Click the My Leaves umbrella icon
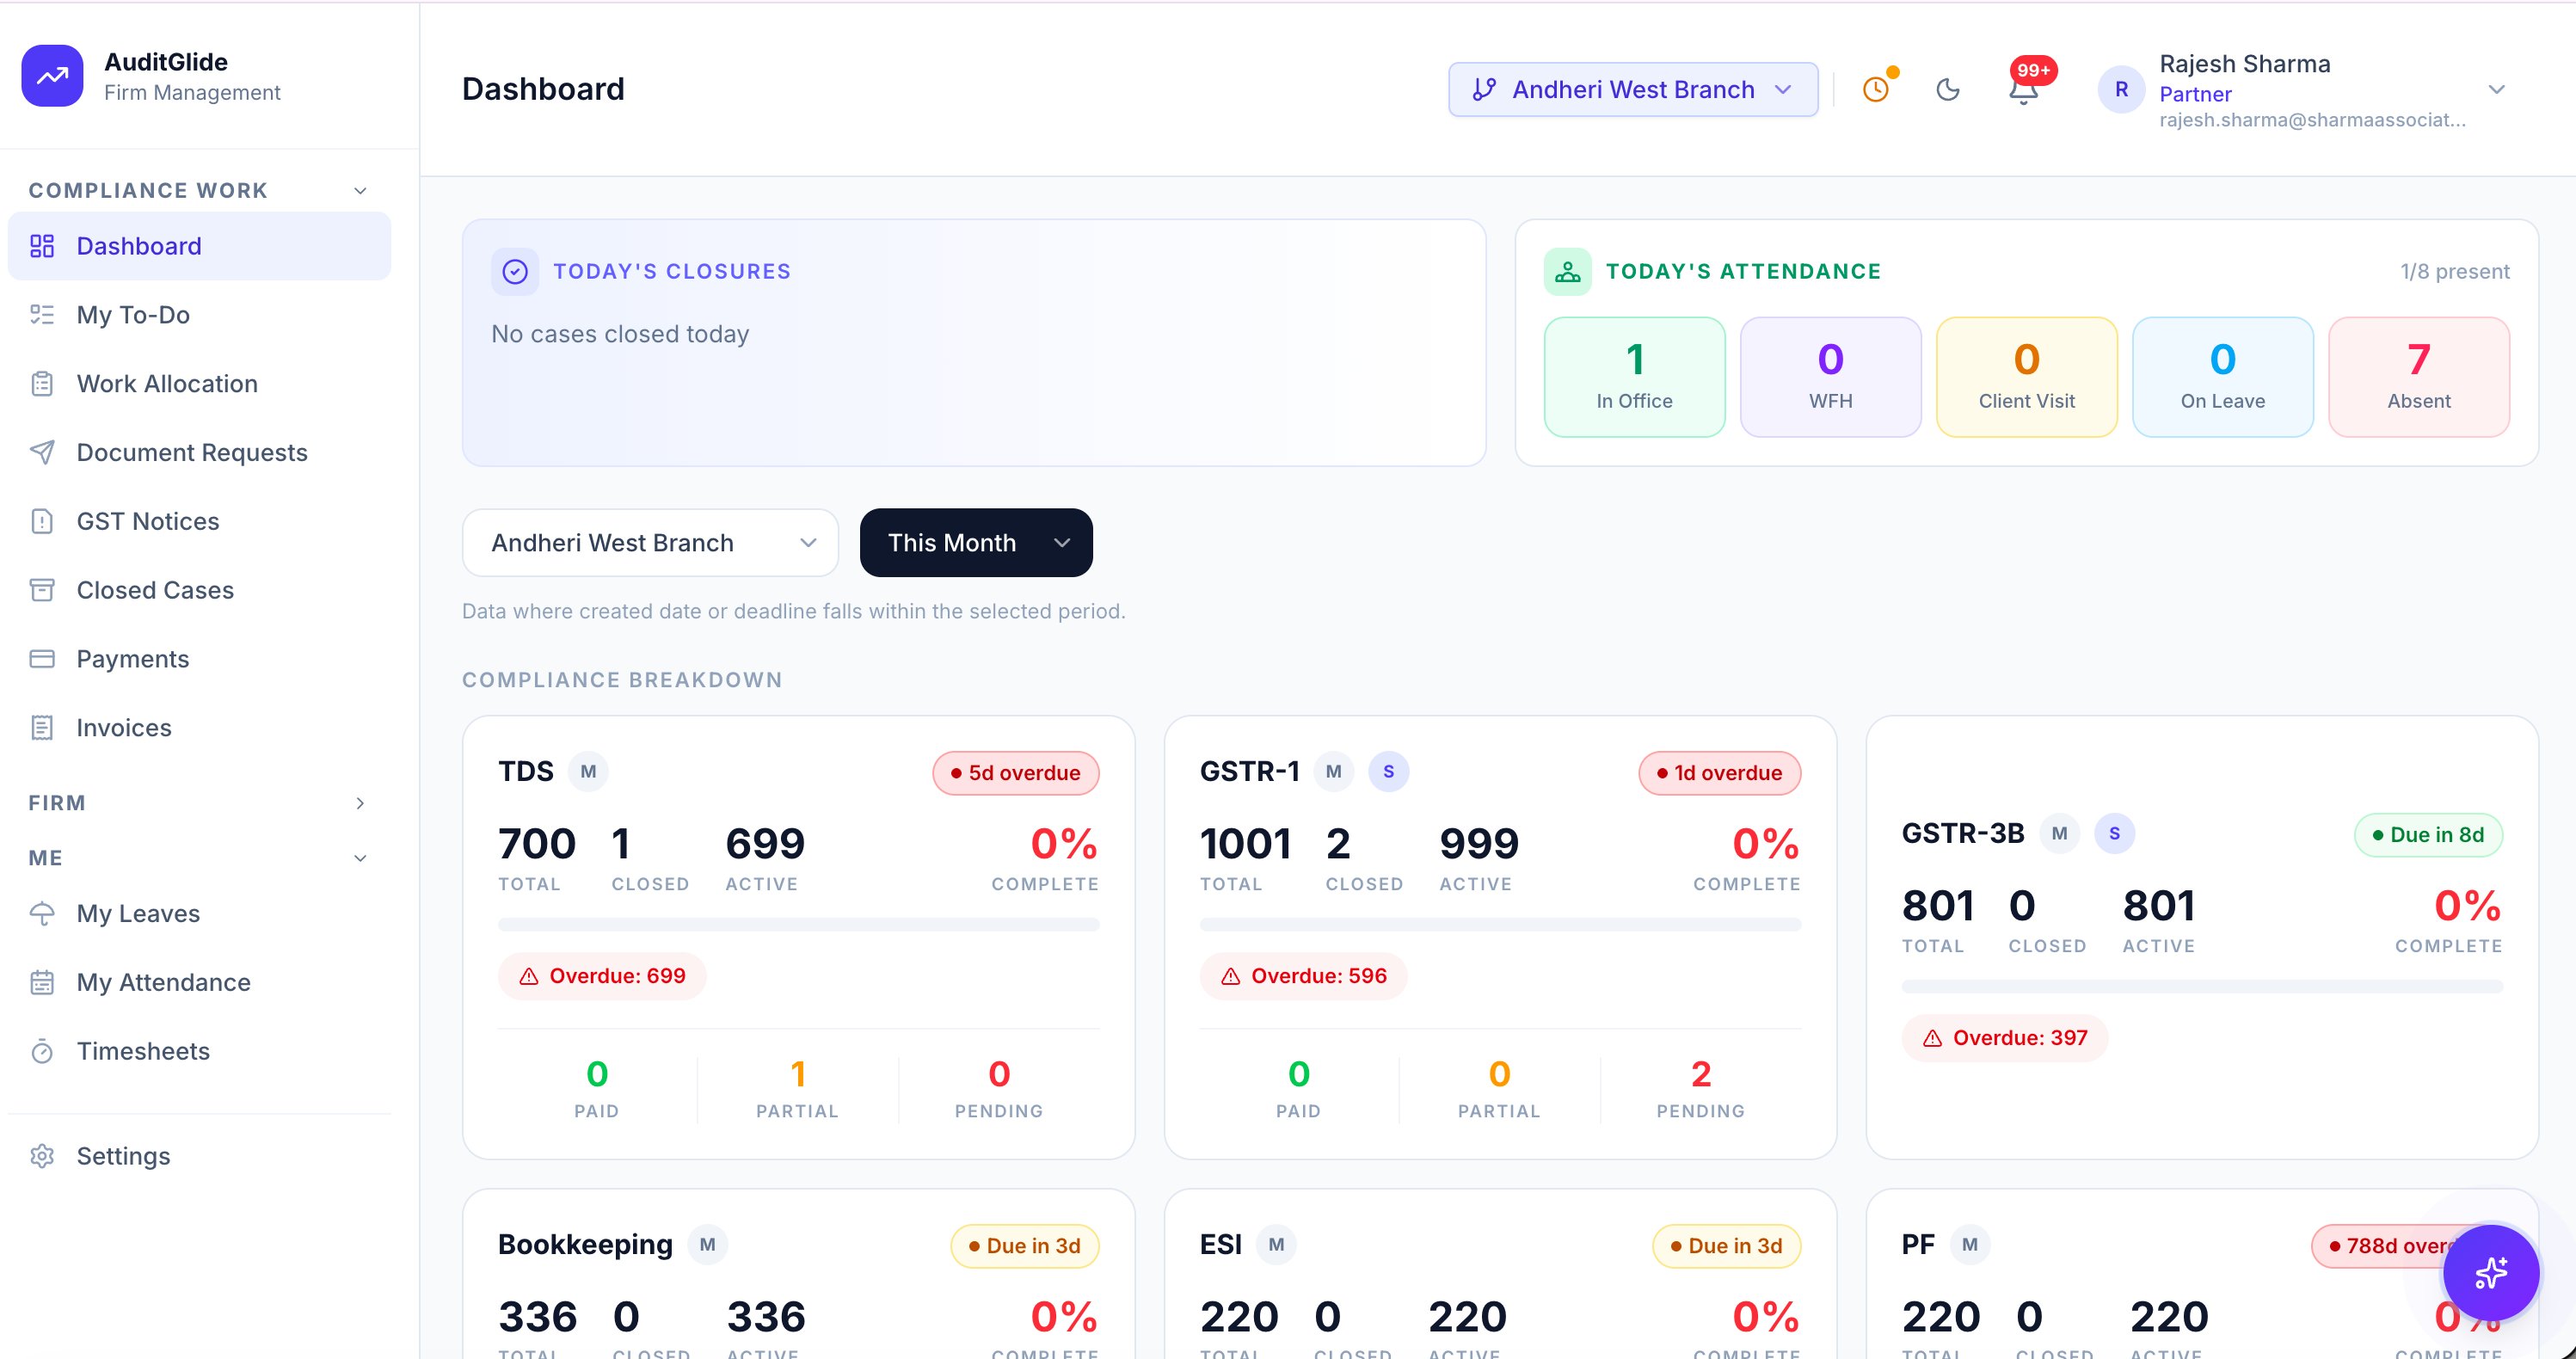The width and height of the screenshot is (2576, 1359). click(42, 913)
